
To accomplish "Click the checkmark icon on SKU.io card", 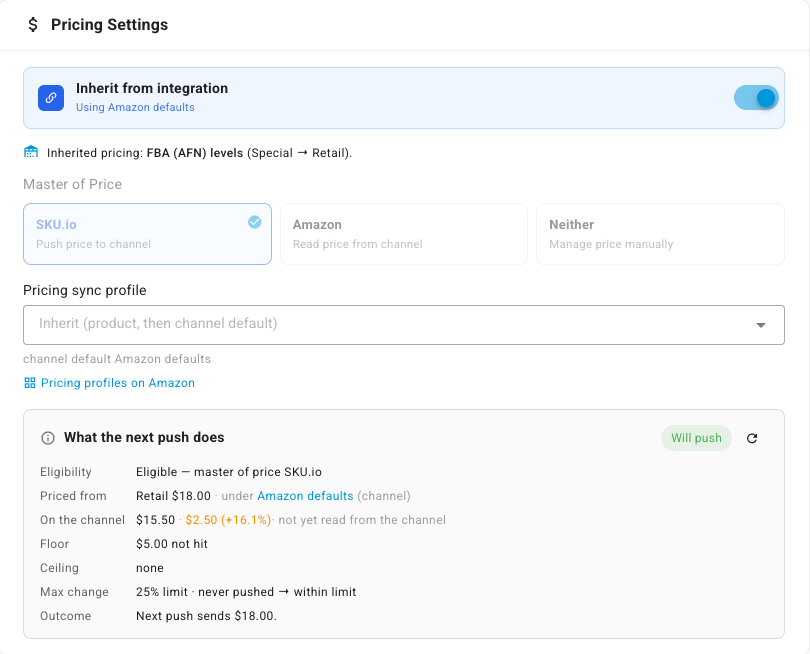I will pos(255,222).
